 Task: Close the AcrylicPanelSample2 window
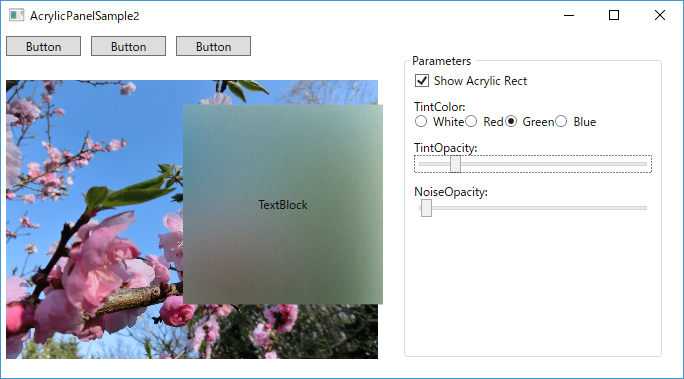660,15
